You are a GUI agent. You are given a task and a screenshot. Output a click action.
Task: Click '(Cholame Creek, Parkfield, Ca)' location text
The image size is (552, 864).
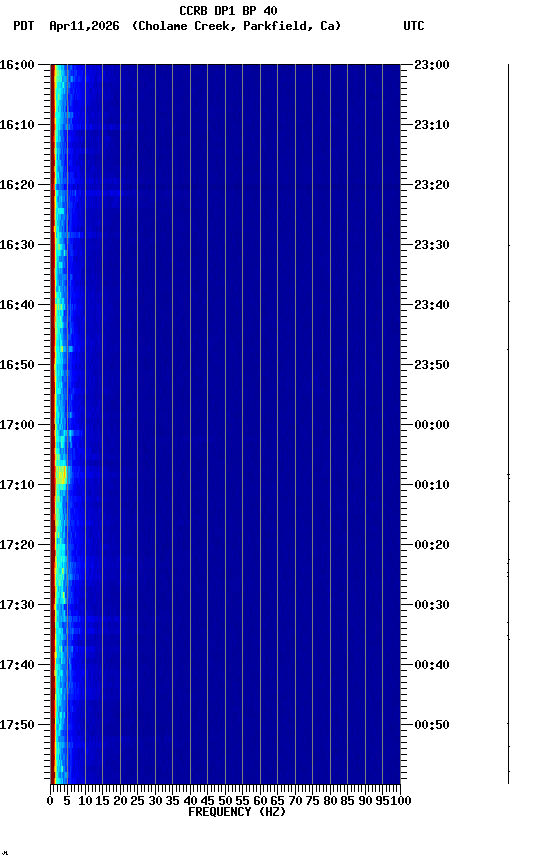tap(236, 26)
